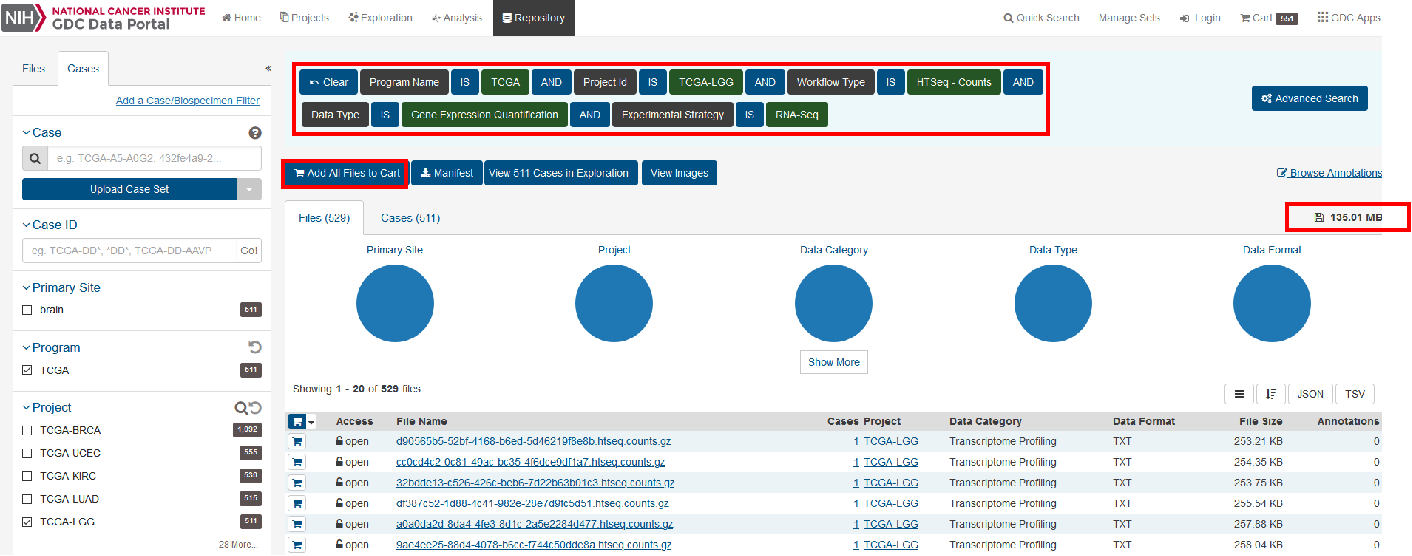The width and height of the screenshot is (1412, 556).
Task: Collapse the Program facet section
Action: [x=51, y=347]
